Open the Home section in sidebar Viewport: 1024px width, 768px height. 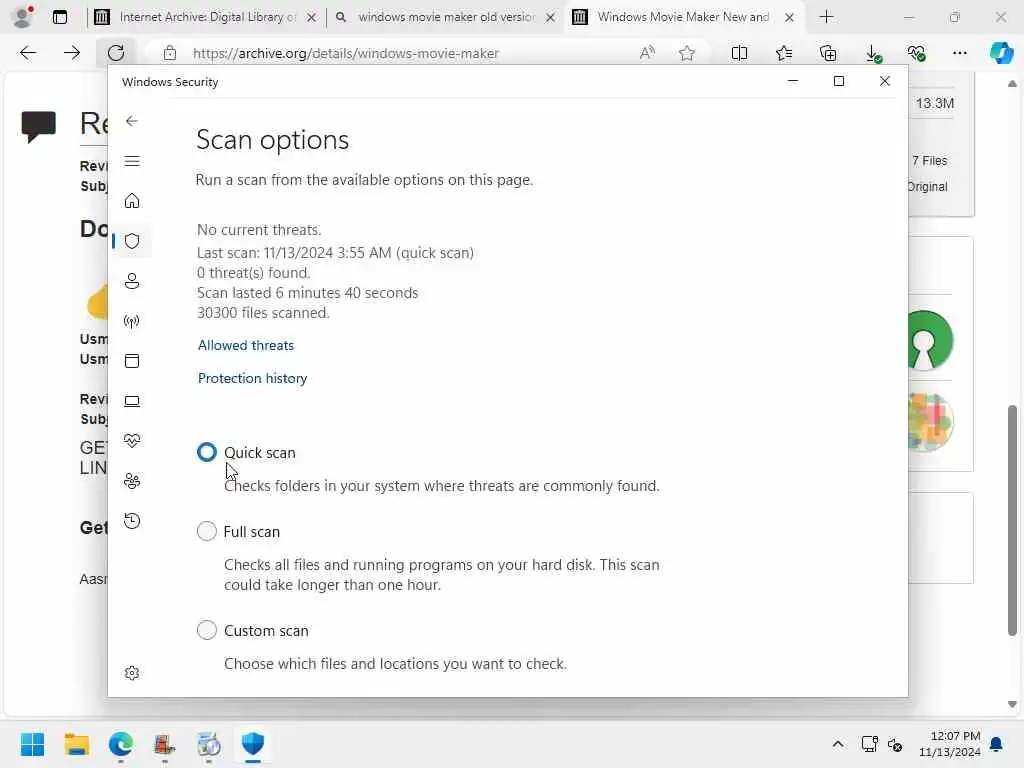pos(132,200)
